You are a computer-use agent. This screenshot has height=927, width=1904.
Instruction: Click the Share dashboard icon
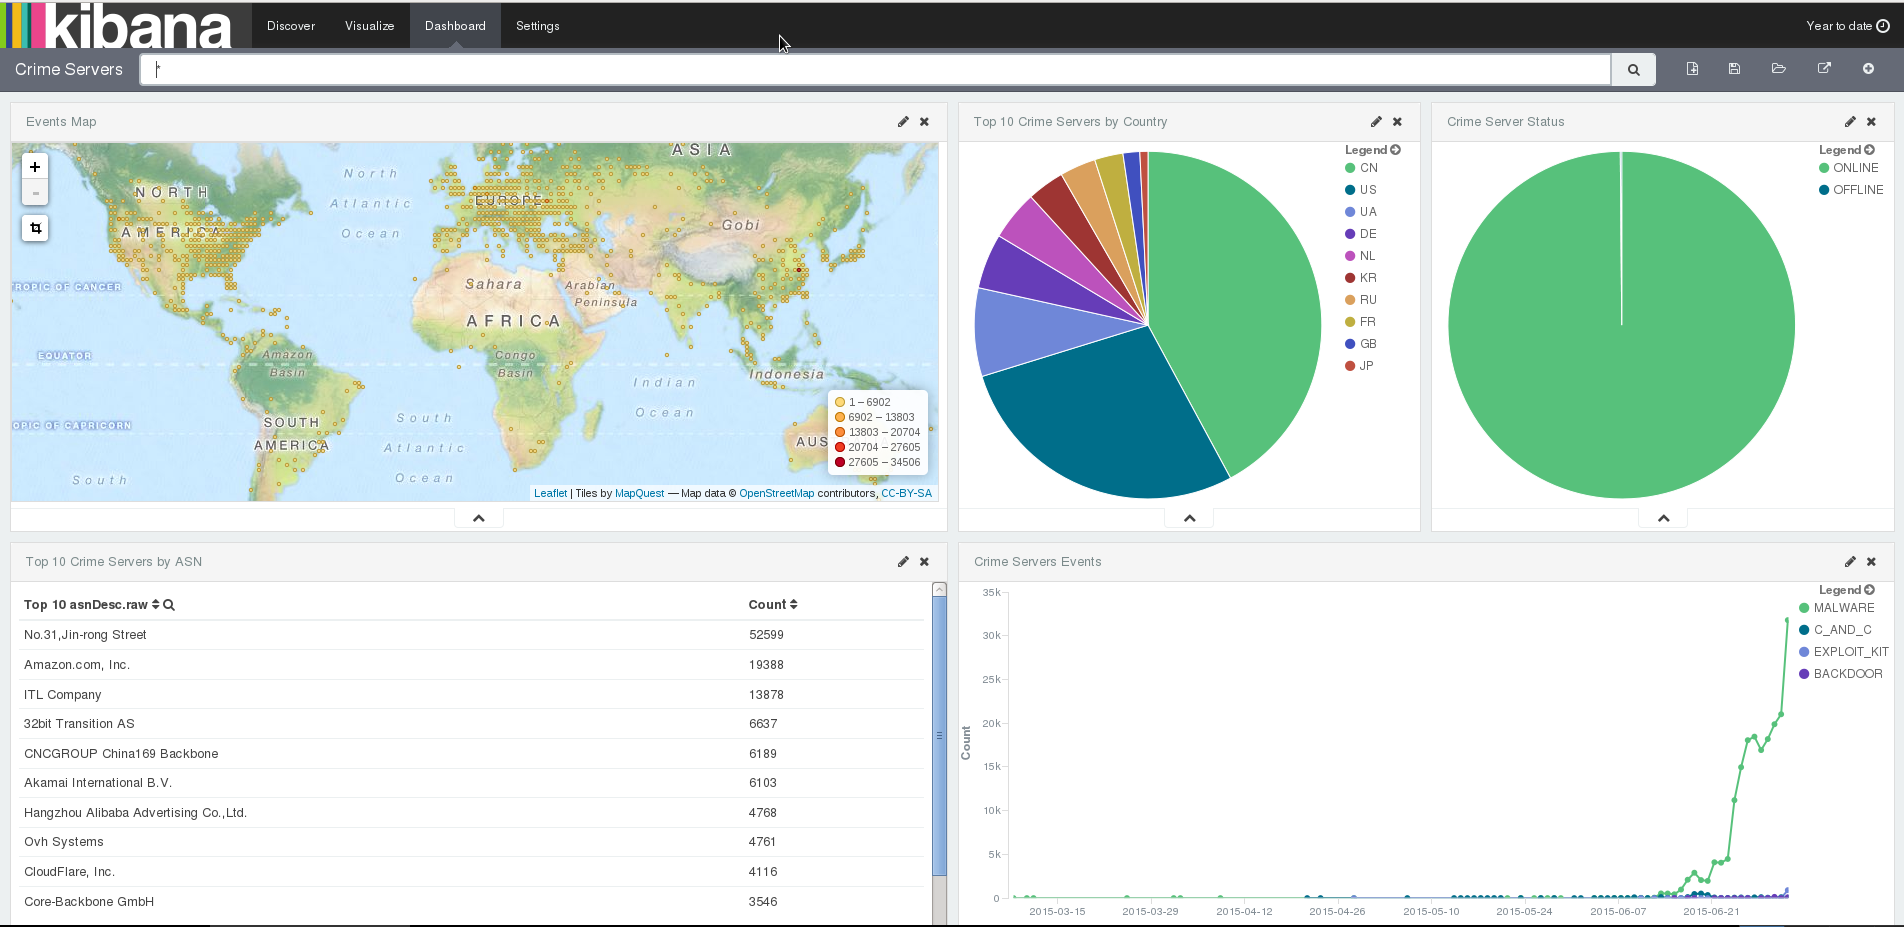pyautogui.click(x=1824, y=69)
